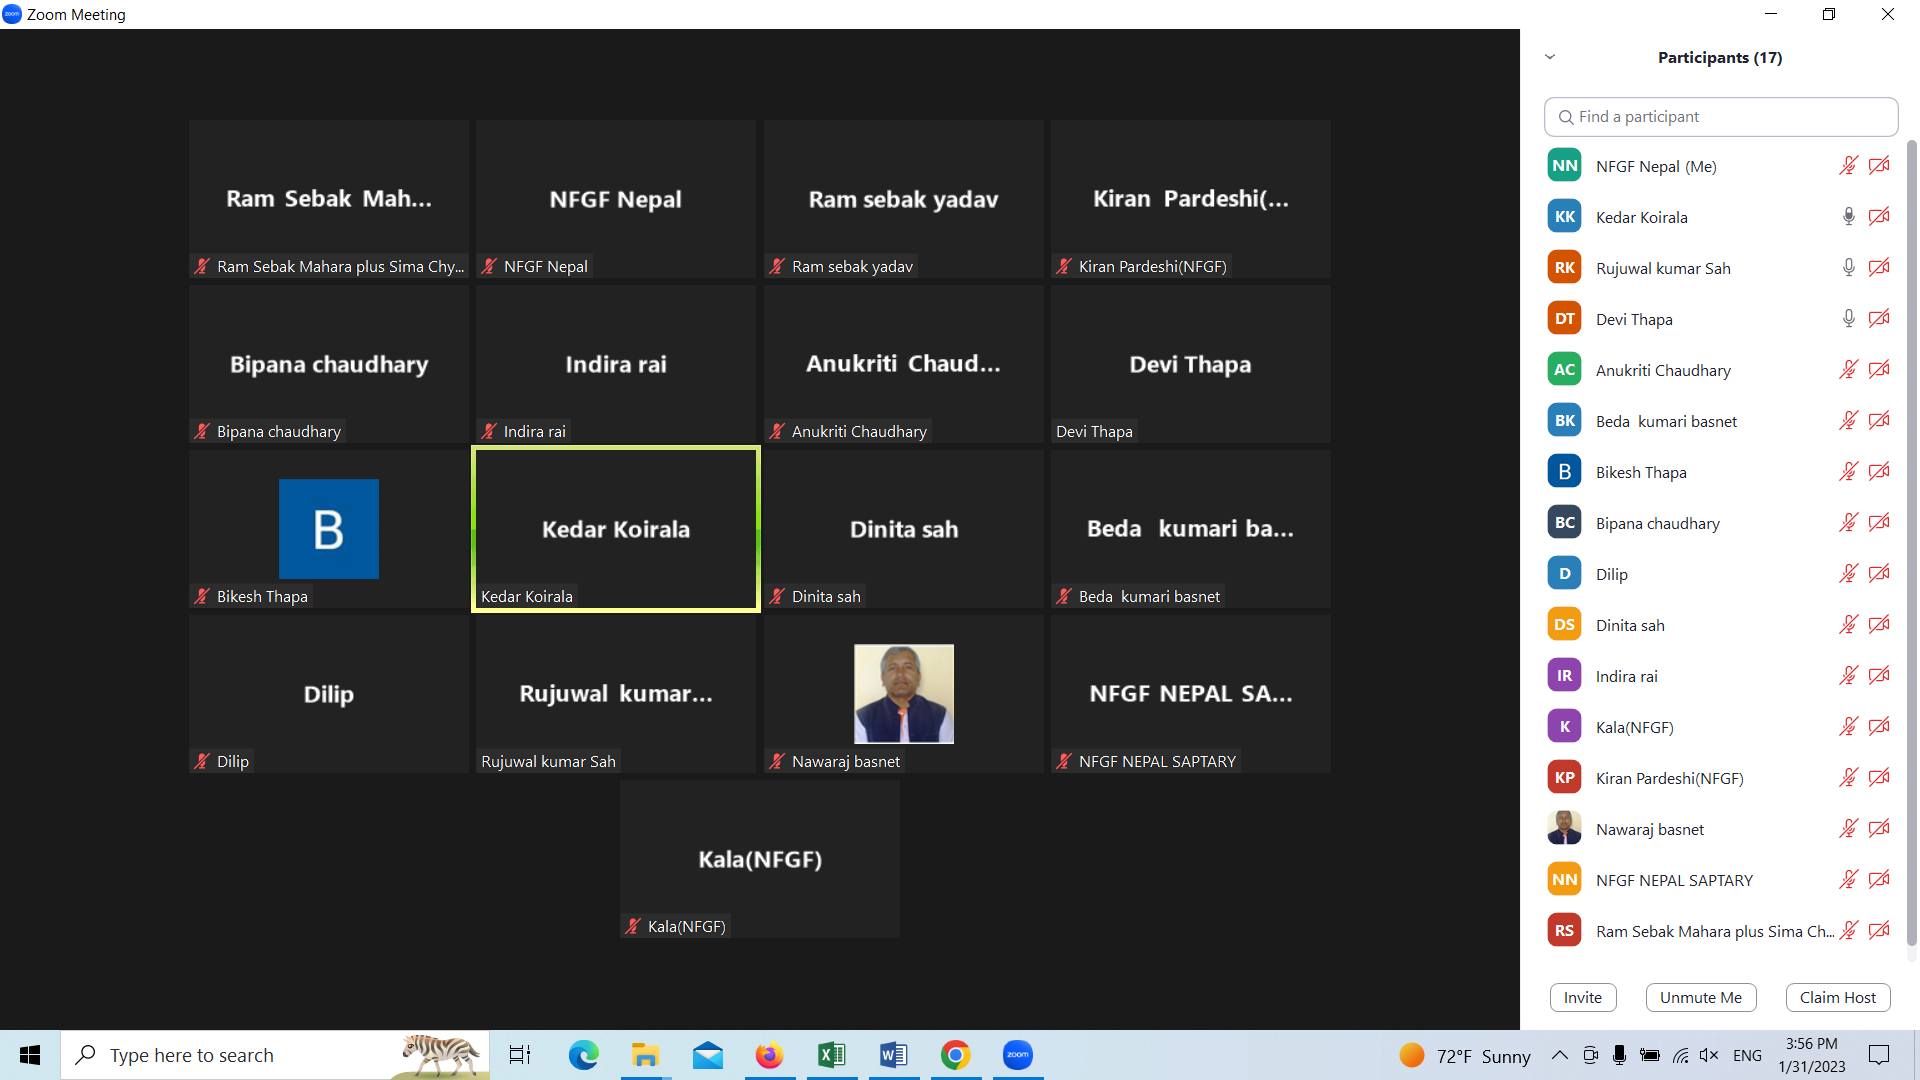This screenshot has width=1920, height=1080.
Task: Open Excel from the taskbar
Action: (831, 1055)
